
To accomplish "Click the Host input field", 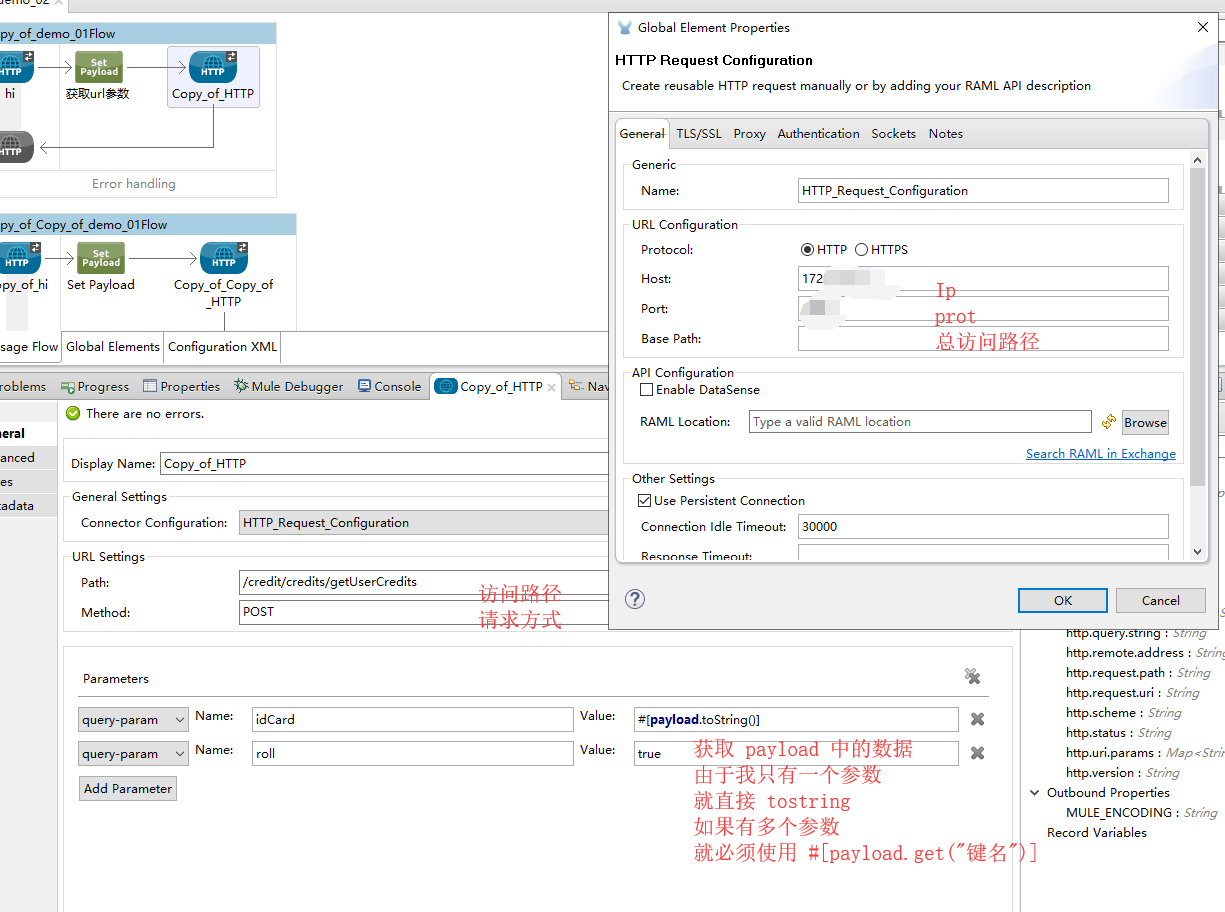I will coord(983,279).
